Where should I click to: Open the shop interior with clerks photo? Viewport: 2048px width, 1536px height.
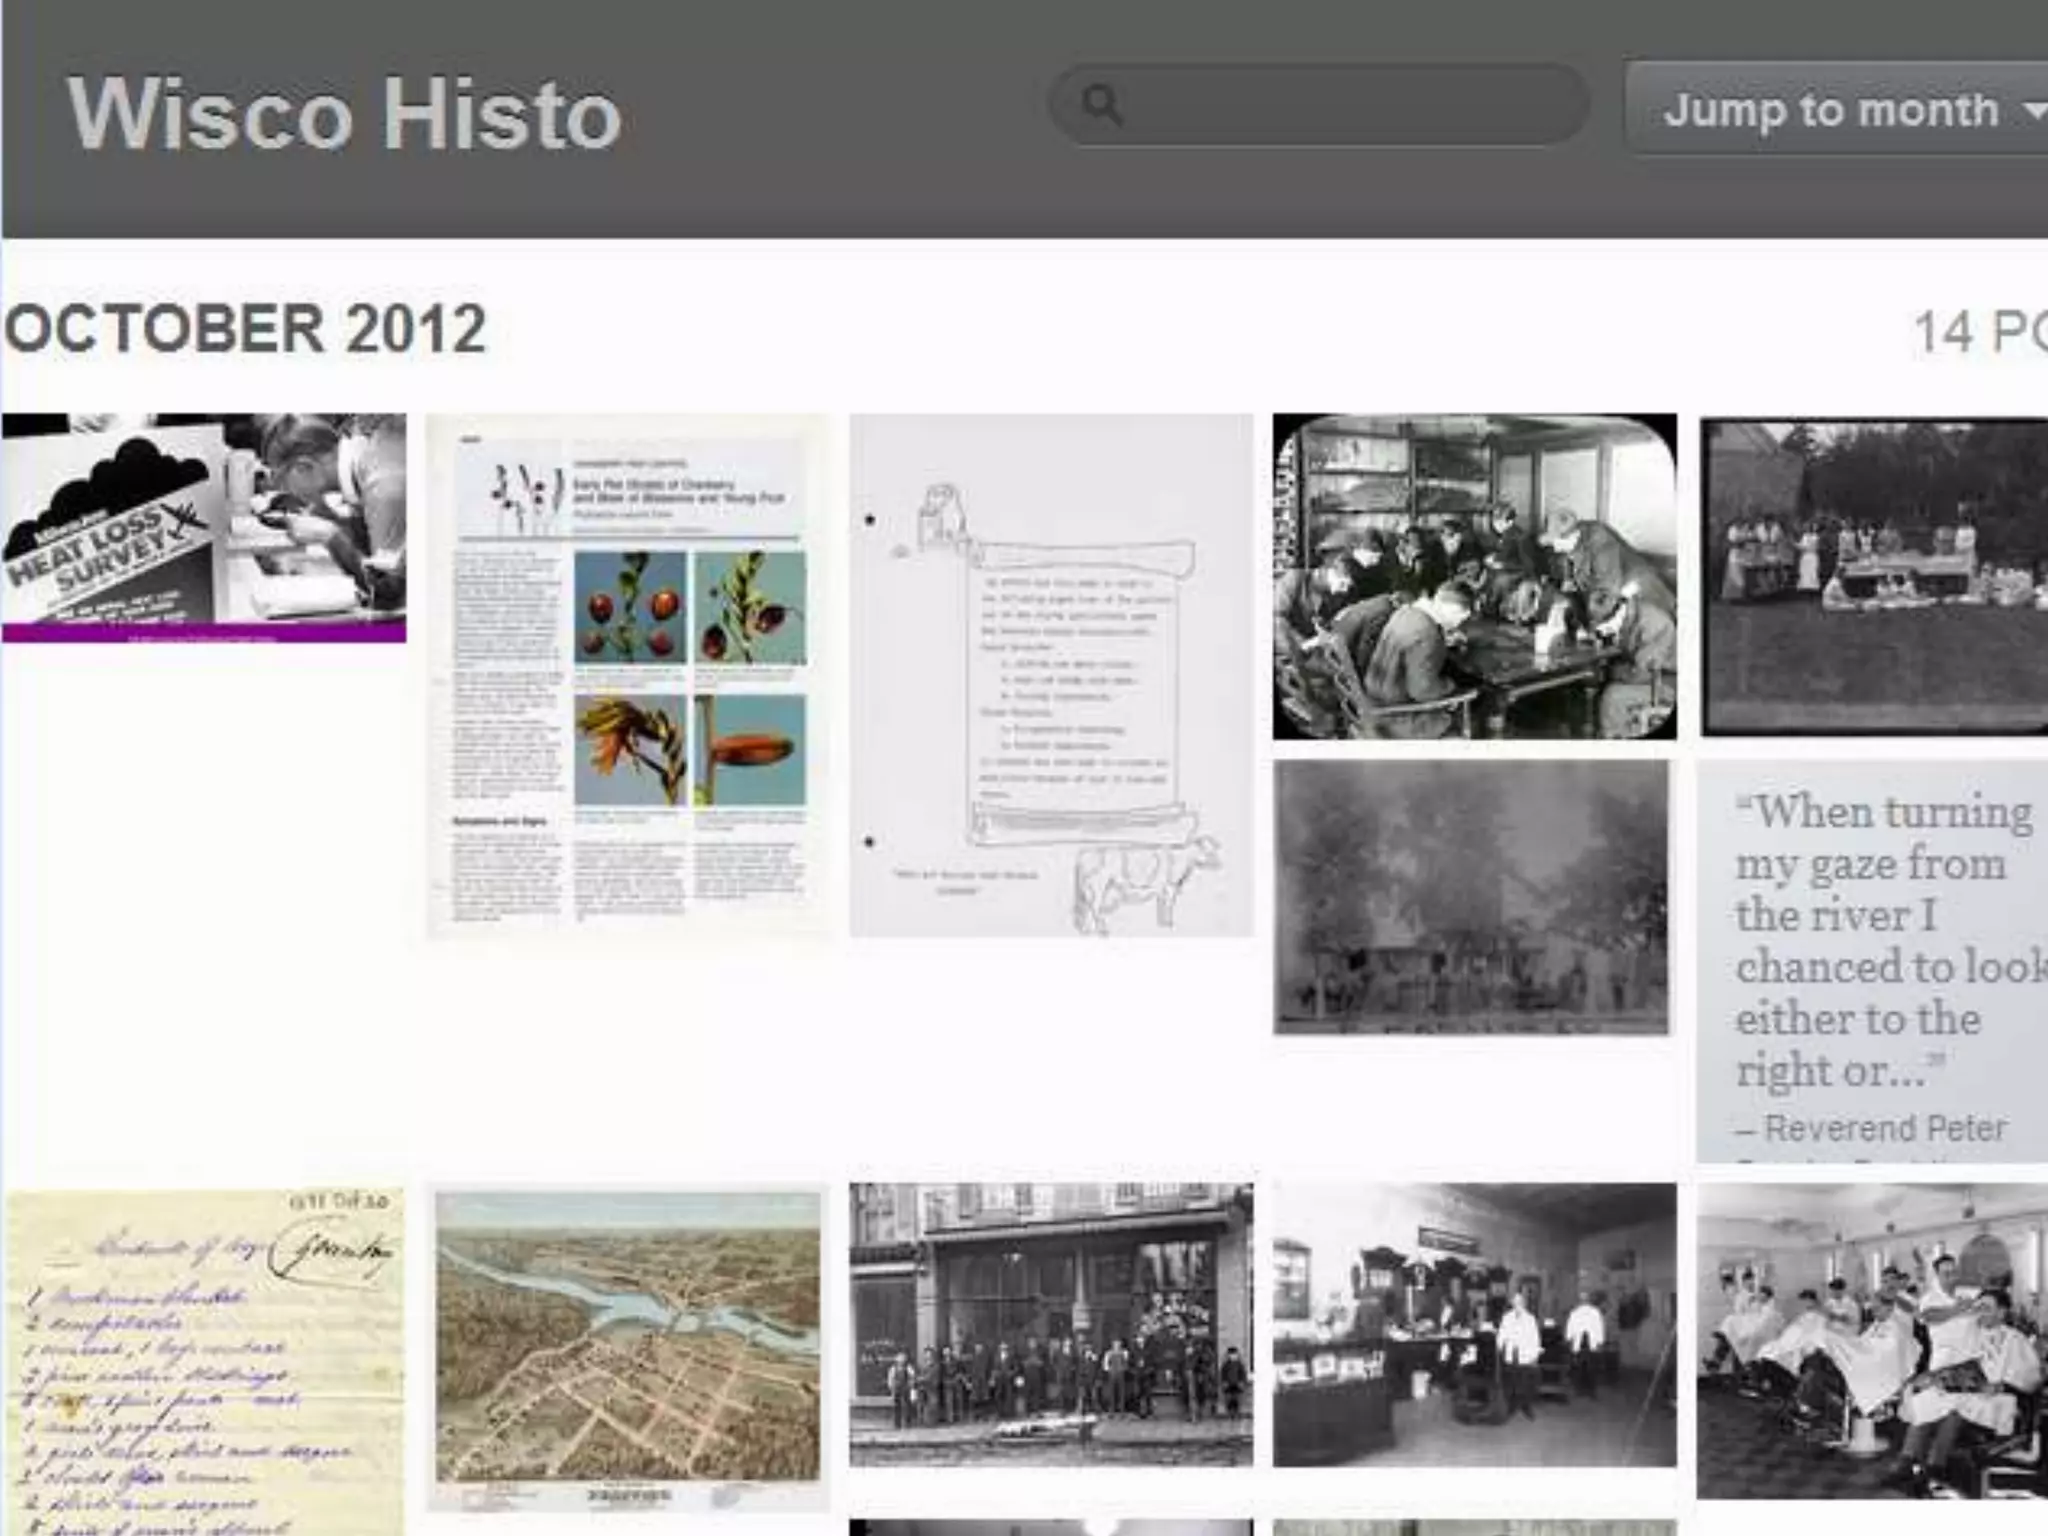tap(1474, 1324)
